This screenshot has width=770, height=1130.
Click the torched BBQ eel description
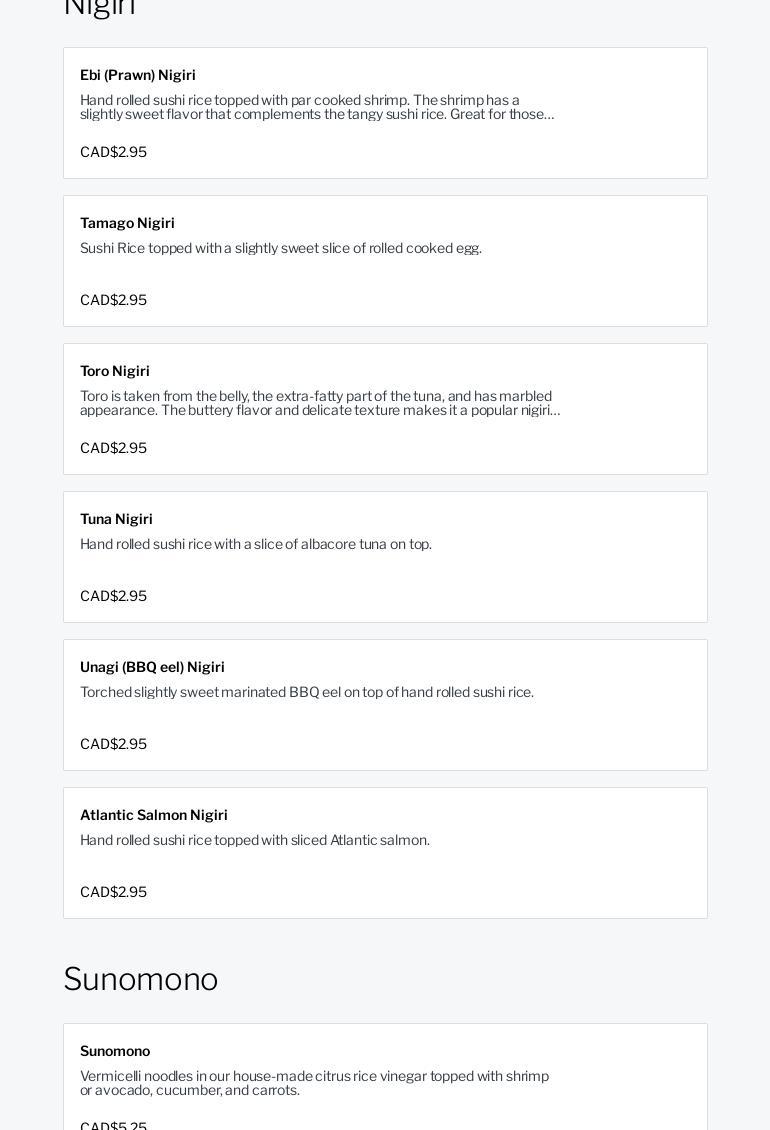pos(307,692)
